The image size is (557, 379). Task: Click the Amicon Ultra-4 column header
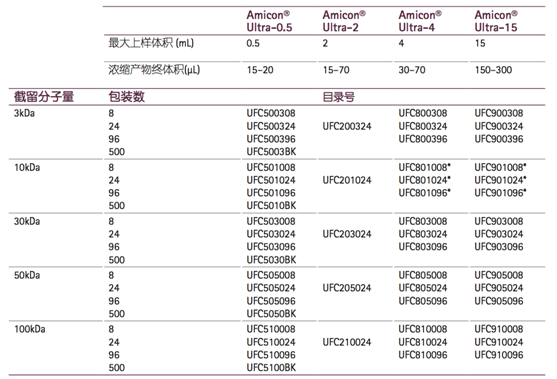(x=420, y=21)
